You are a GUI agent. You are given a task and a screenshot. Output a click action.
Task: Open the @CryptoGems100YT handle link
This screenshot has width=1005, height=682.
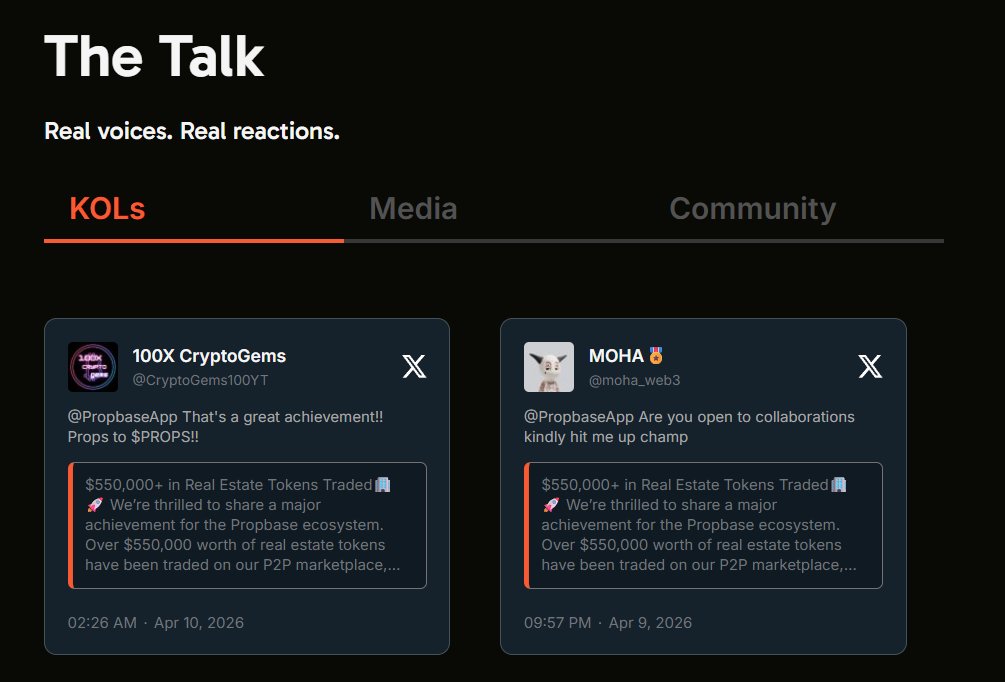(200, 381)
